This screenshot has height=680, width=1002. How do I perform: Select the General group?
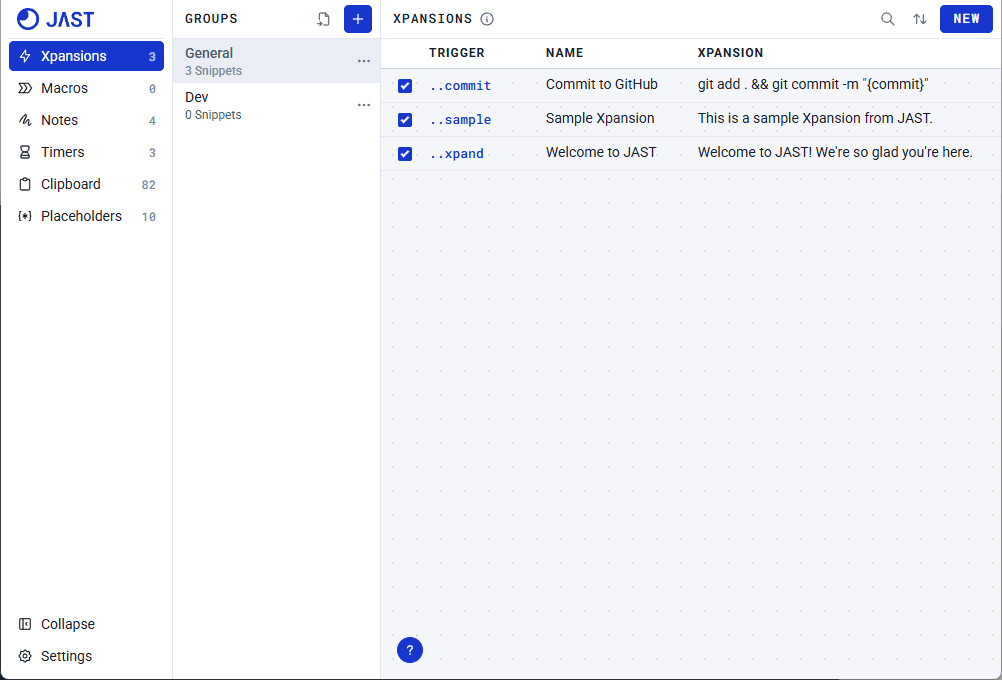pyautogui.click(x=276, y=61)
